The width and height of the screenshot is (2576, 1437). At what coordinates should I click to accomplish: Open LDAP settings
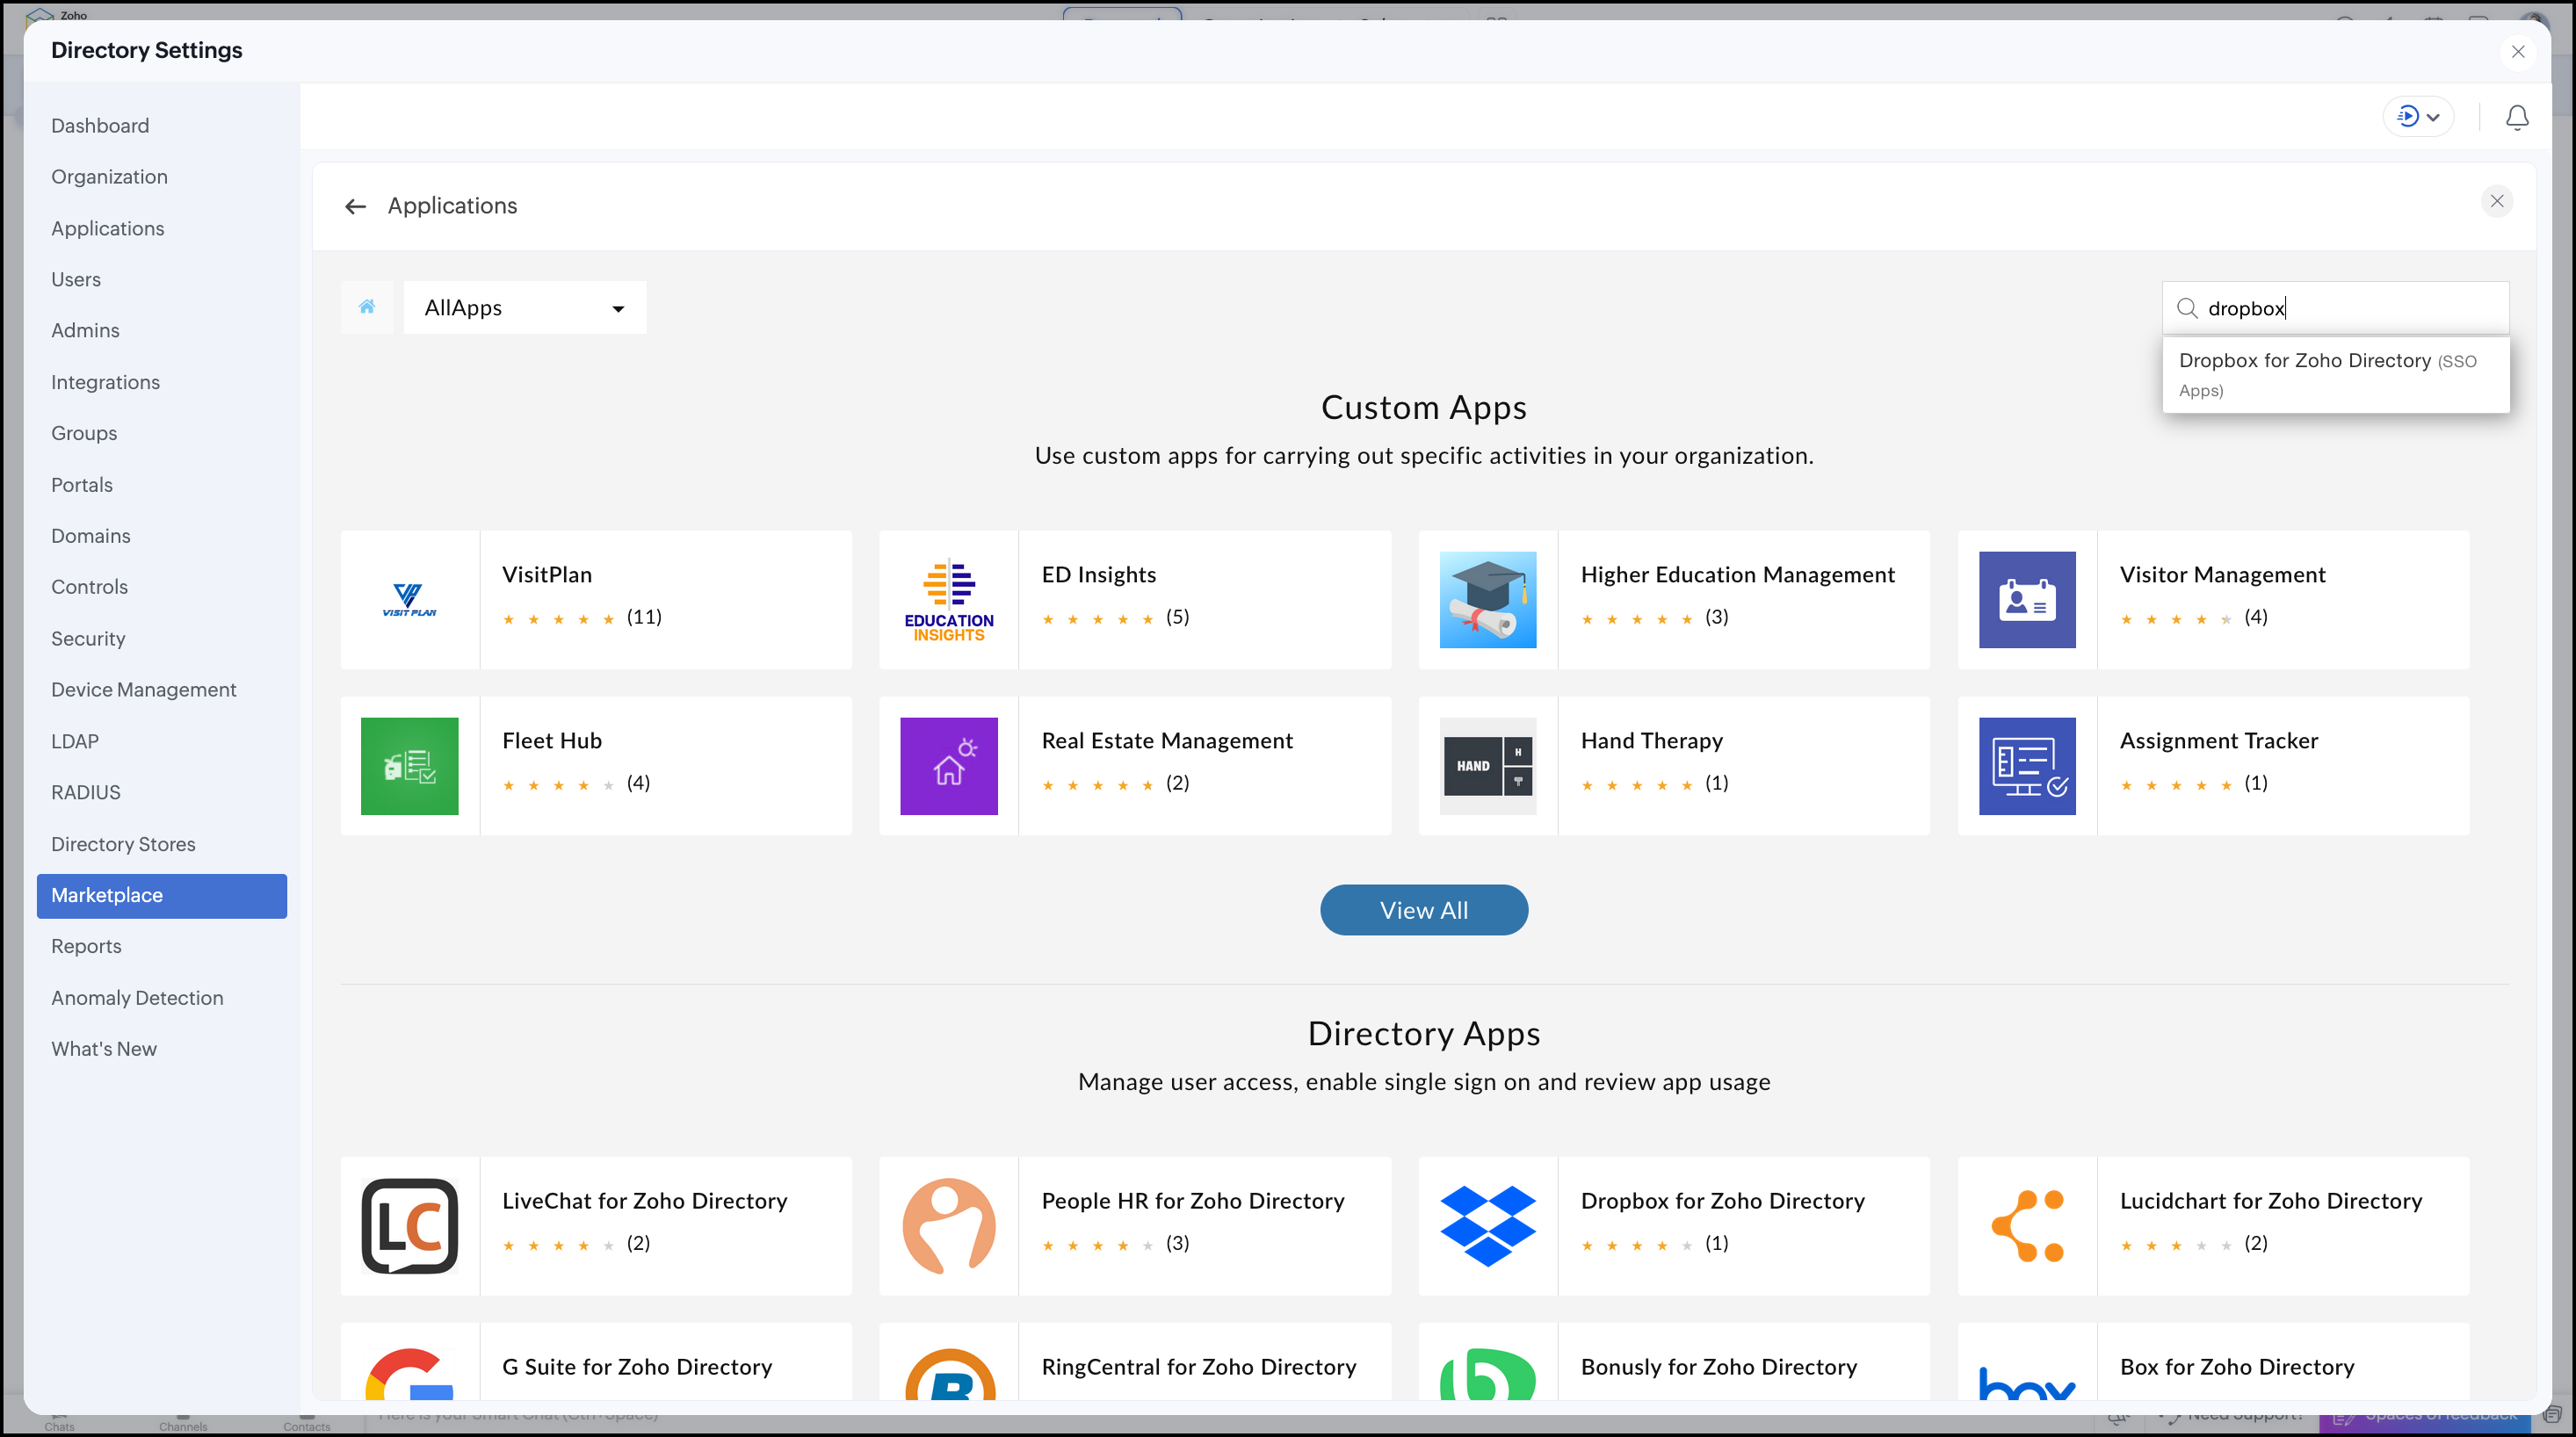click(75, 742)
